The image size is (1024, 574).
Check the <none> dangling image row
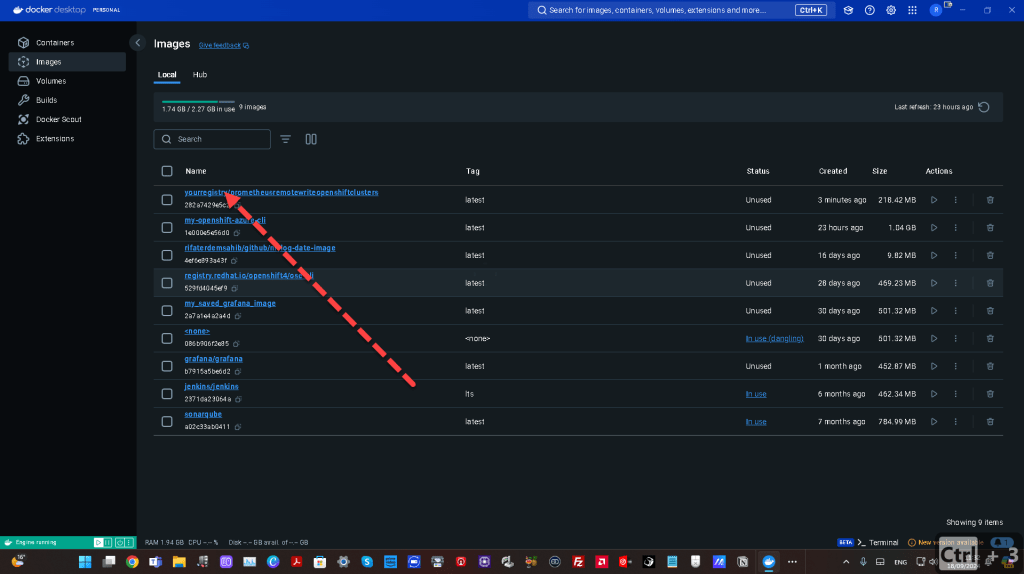pyautogui.click(x=167, y=338)
